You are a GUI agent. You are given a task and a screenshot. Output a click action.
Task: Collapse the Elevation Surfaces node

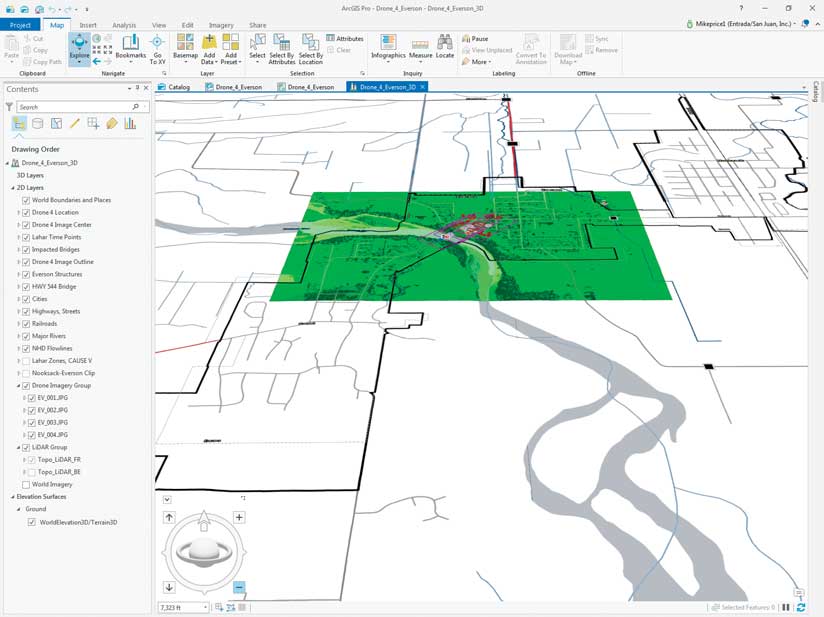coord(13,497)
